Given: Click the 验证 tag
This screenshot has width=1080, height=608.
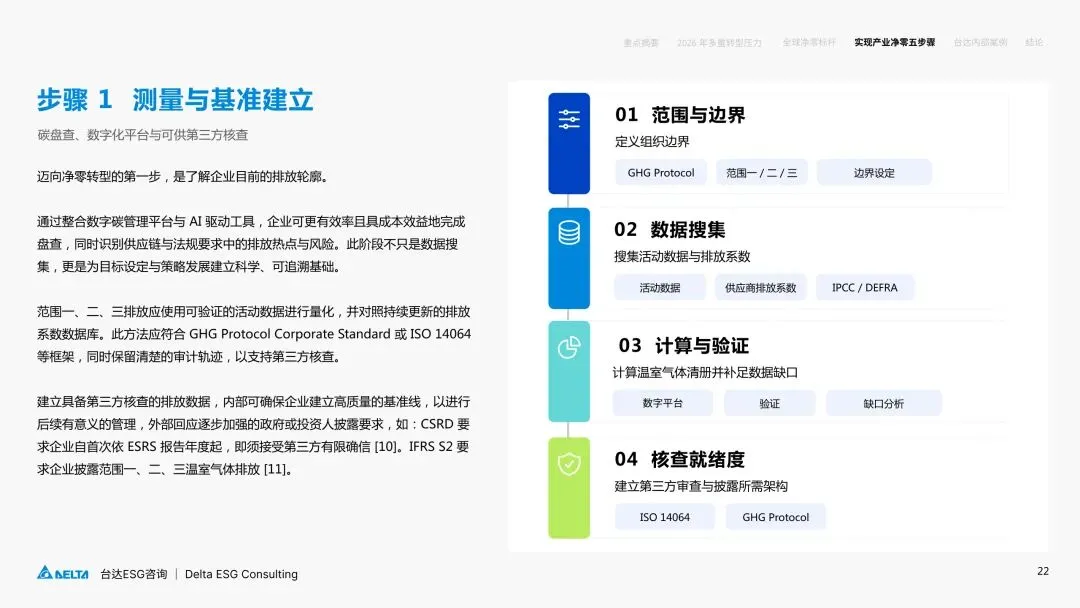Looking at the screenshot, I should pos(769,403).
